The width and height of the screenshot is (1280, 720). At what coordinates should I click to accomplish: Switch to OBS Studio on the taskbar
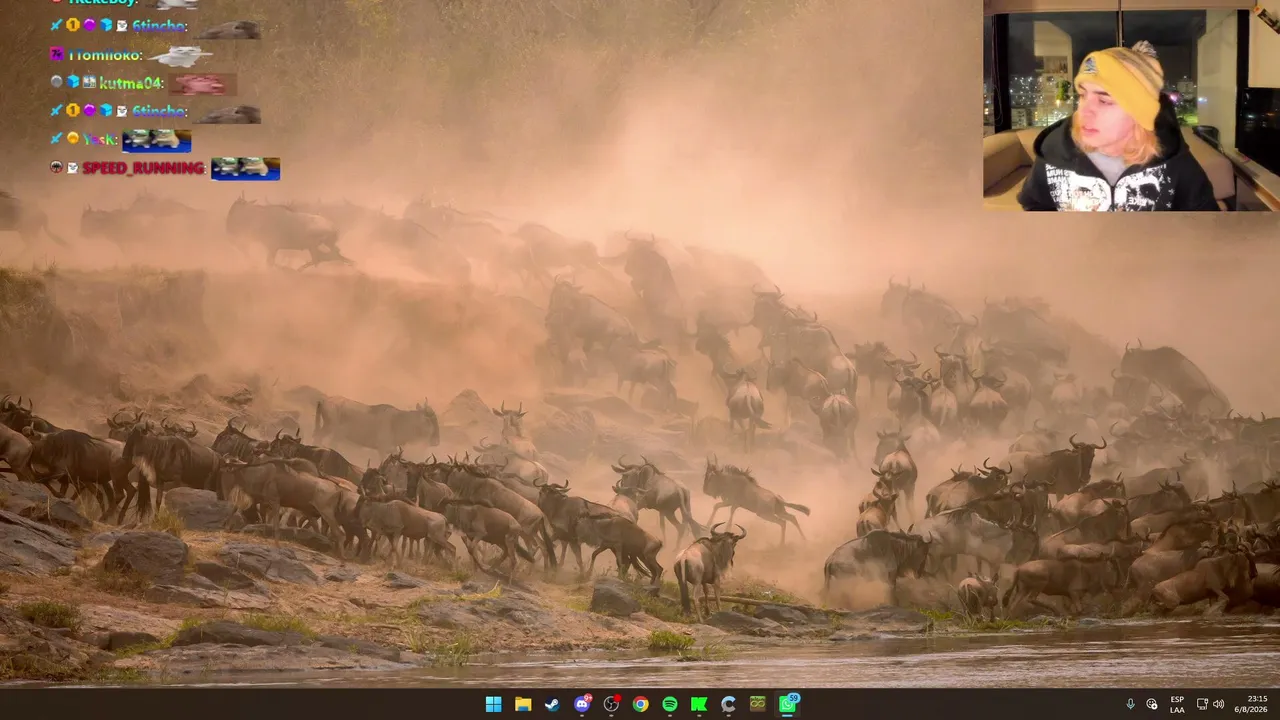point(611,704)
